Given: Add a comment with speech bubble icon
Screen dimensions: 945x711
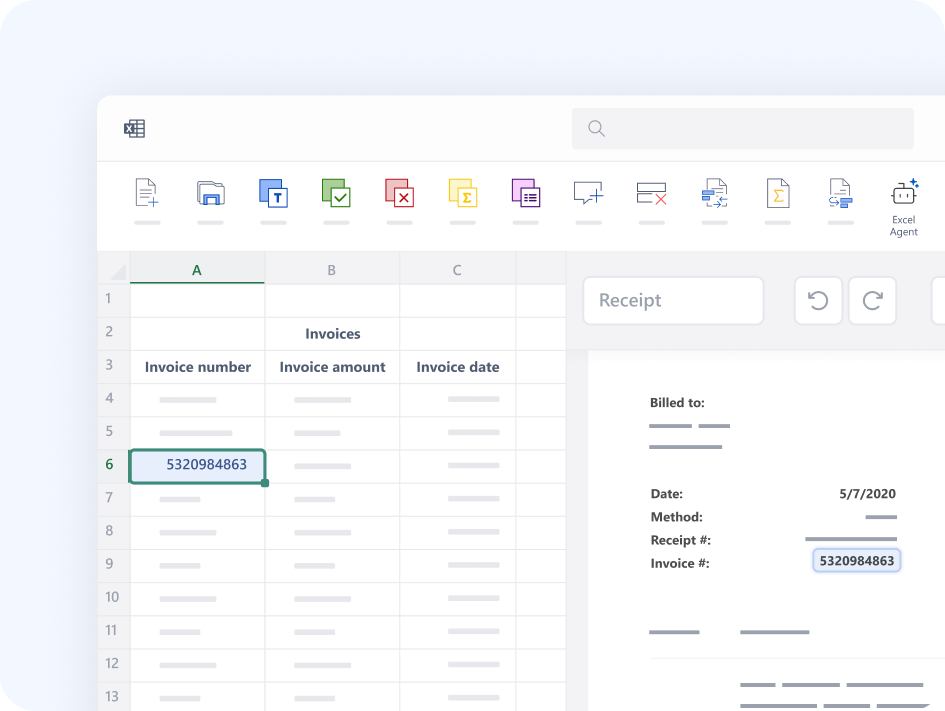Looking at the screenshot, I should pyautogui.click(x=588, y=193).
